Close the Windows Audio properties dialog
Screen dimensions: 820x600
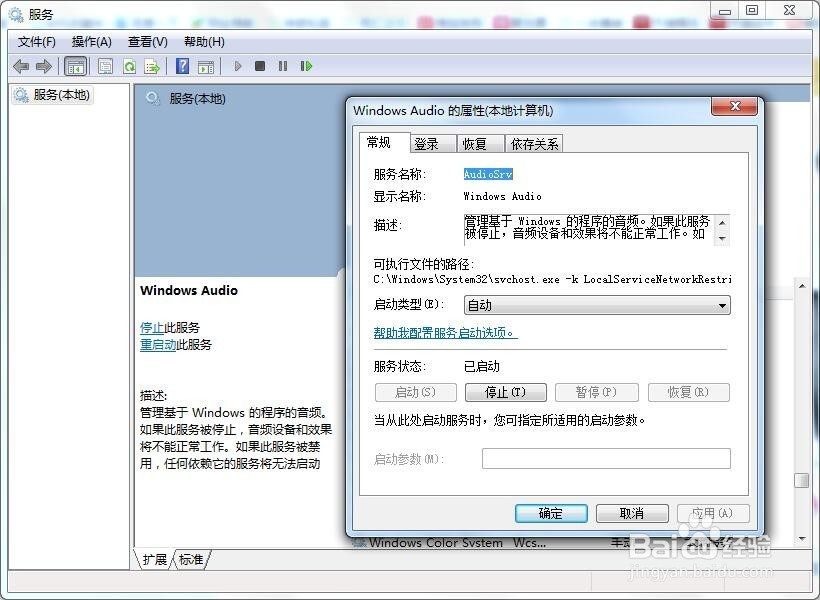click(x=734, y=106)
